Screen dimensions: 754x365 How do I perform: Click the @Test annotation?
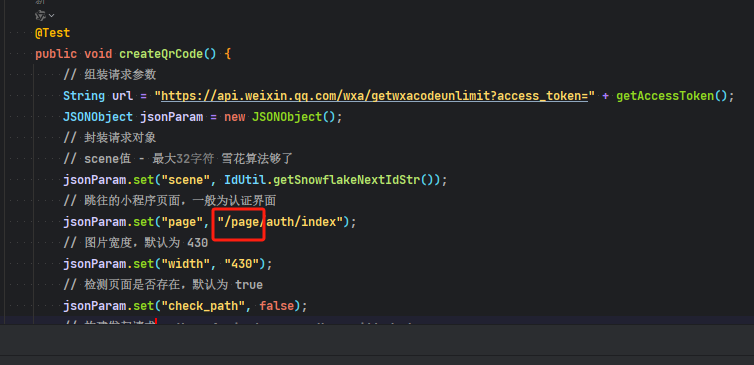[52, 33]
